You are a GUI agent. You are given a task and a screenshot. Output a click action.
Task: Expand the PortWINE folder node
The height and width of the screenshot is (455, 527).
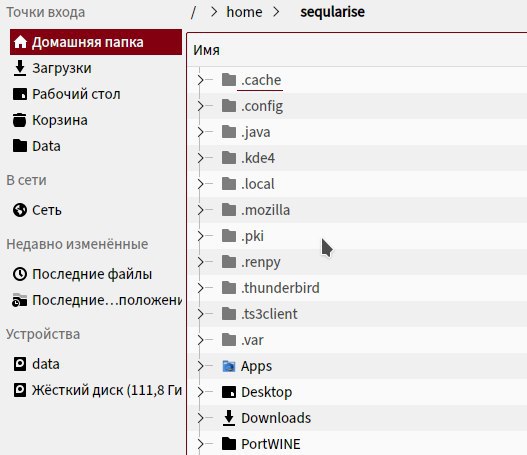[x=201, y=444]
